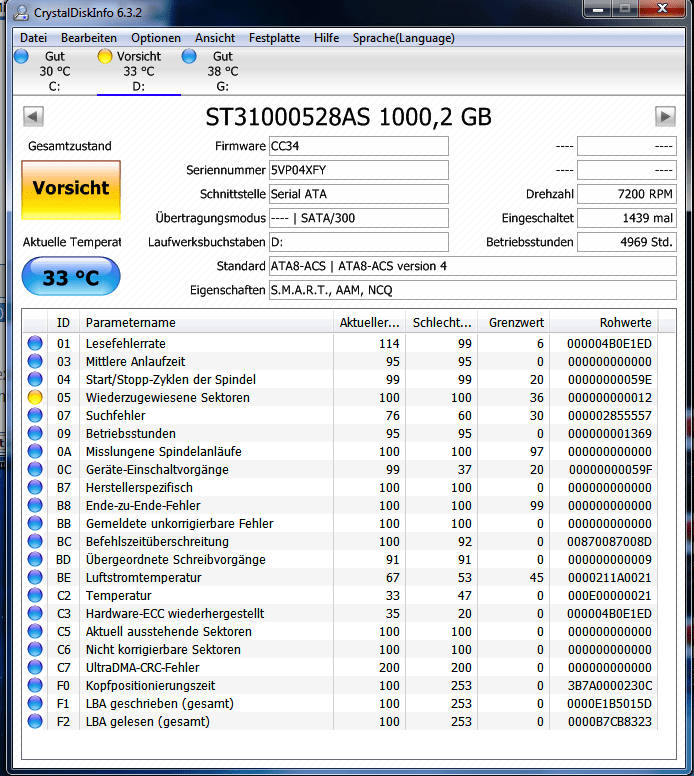Select drive G: blue status orb
Viewport: 694px width, 776px height.
point(189,56)
